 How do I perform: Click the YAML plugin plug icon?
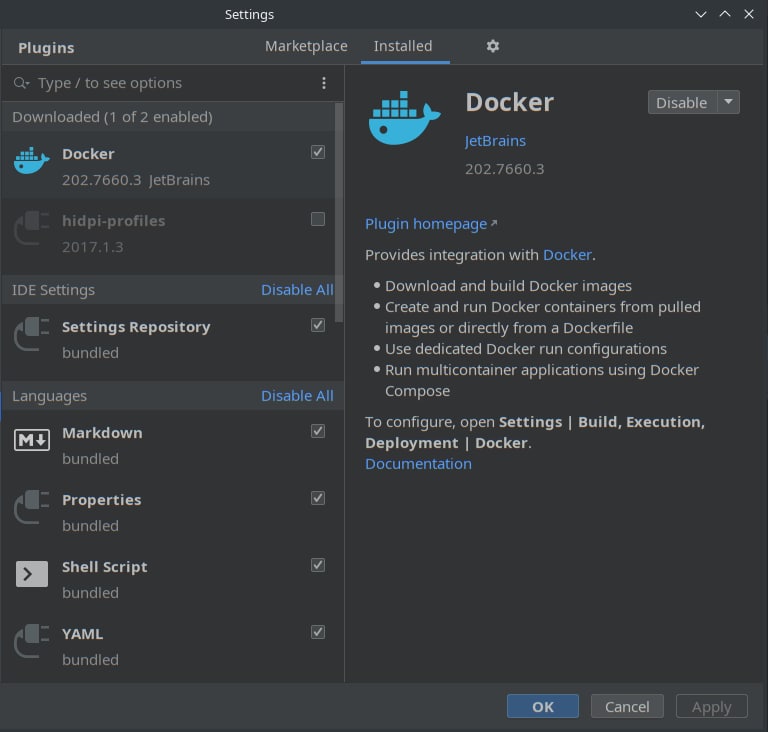pos(32,640)
